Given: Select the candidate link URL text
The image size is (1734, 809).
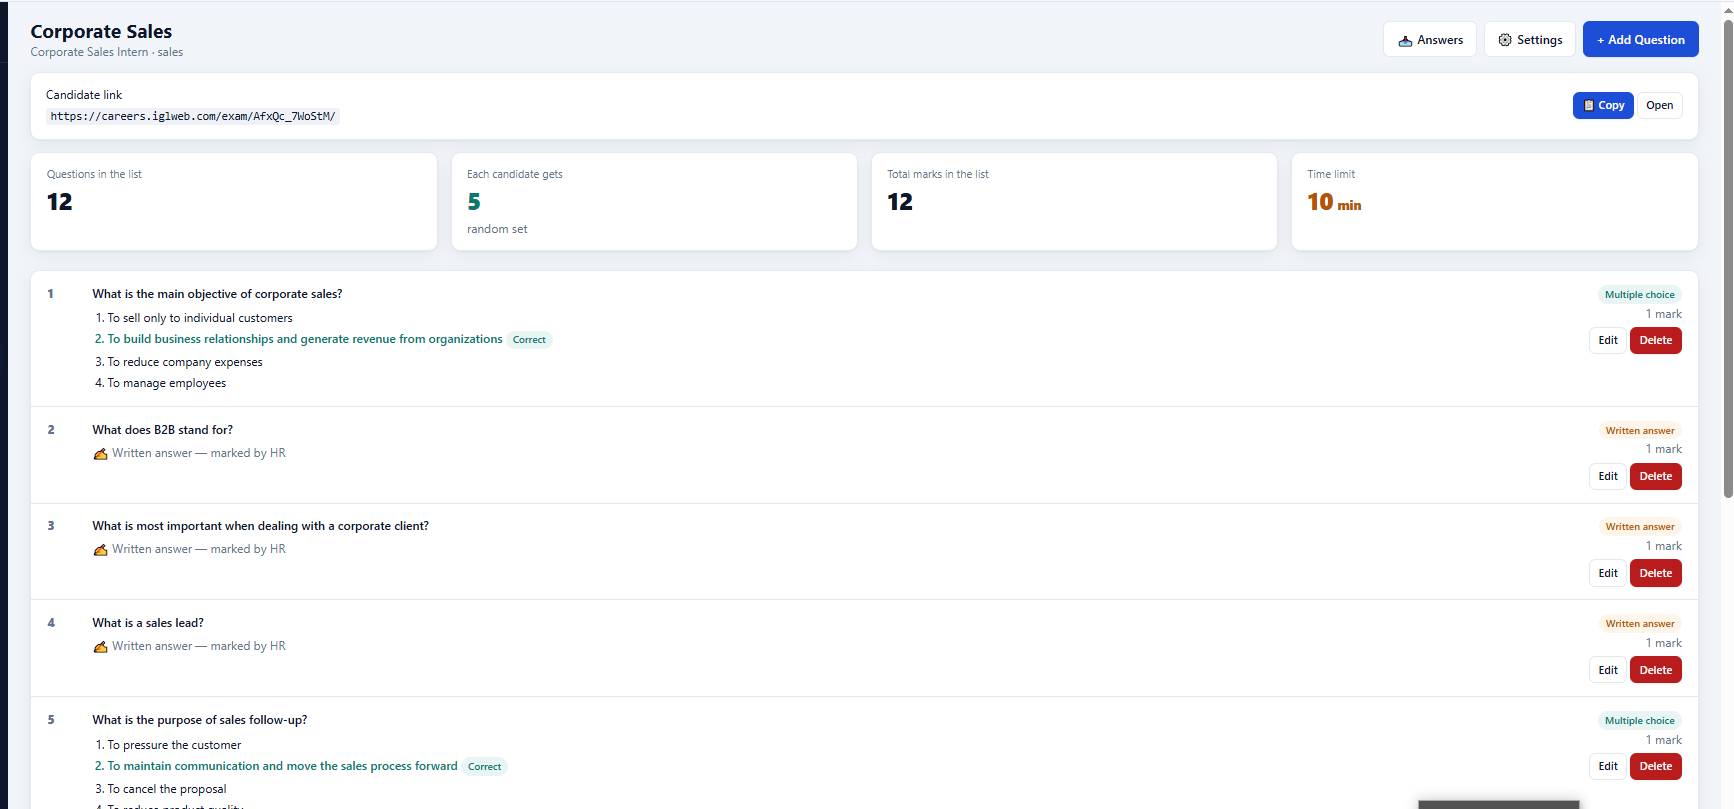Looking at the screenshot, I should pyautogui.click(x=193, y=116).
